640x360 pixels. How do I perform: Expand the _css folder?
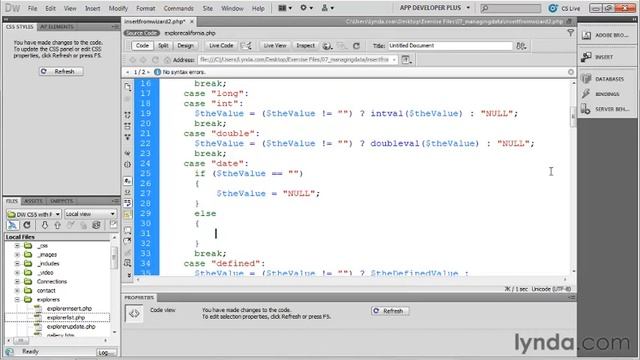pyautogui.click(x=17, y=246)
